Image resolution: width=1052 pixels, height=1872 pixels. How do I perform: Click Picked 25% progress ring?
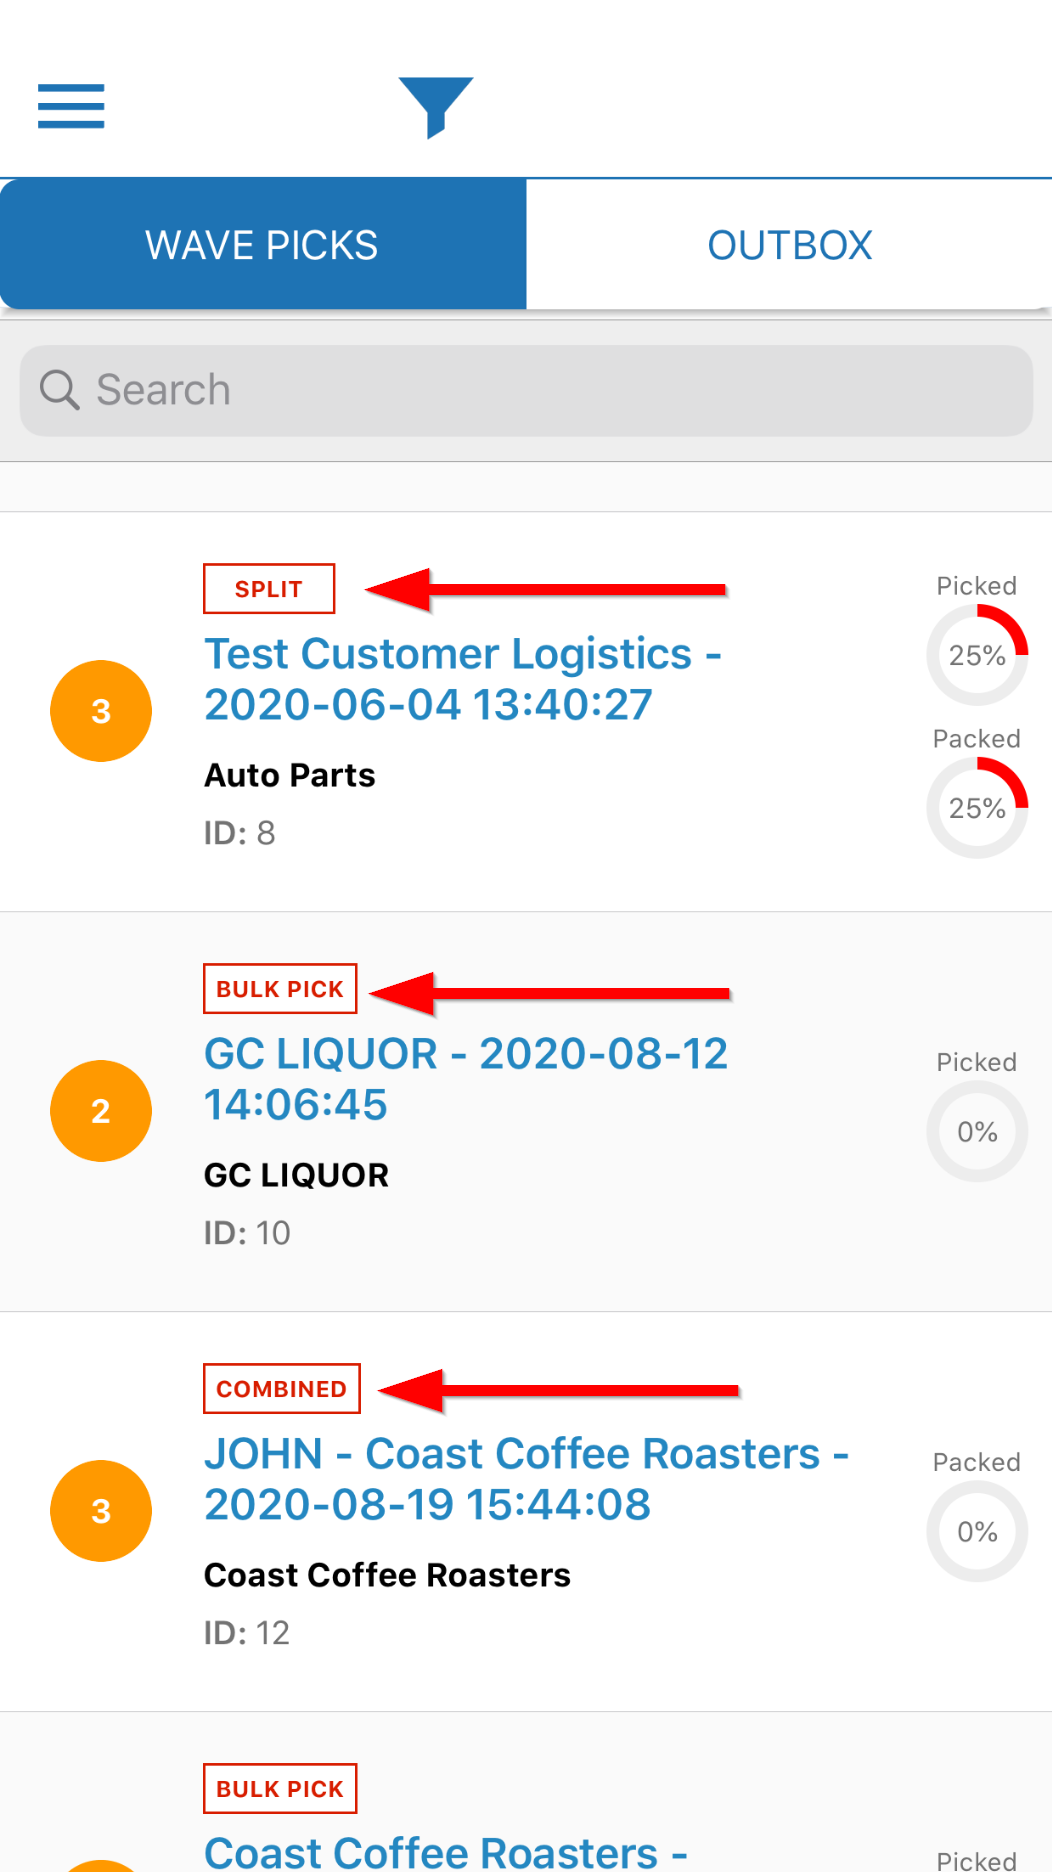(x=977, y=655)
